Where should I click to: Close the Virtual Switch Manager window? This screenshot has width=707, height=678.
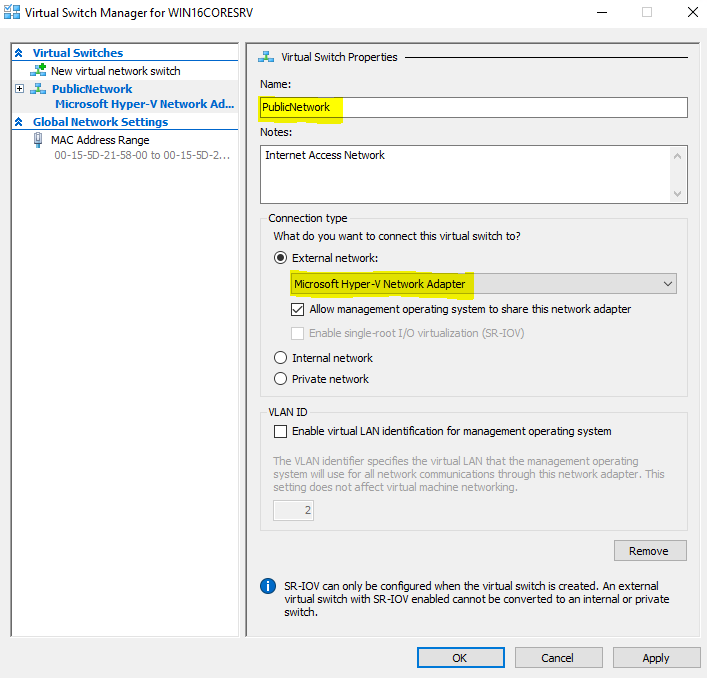point(693,12)
